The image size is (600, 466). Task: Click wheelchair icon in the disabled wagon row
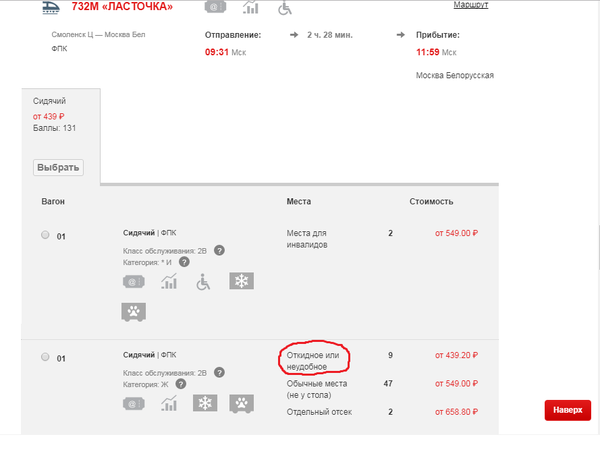point(203,282)
